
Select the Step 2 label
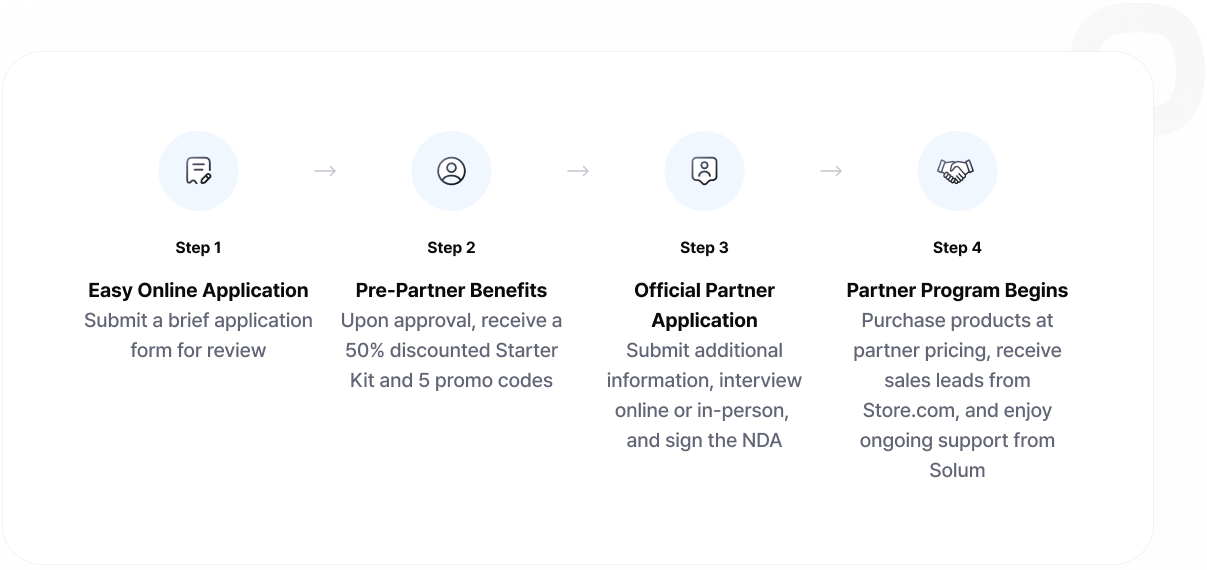coord(451,247)
